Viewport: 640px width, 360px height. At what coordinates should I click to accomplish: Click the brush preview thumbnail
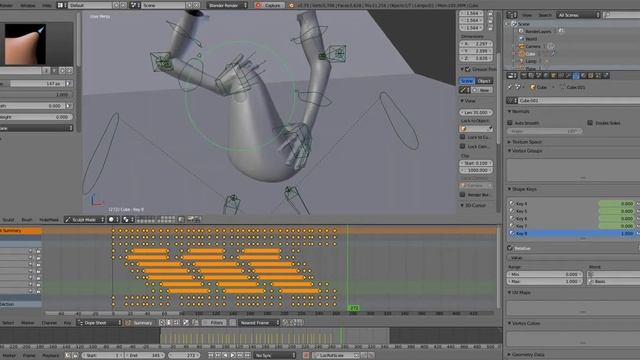tap(25, 44)
